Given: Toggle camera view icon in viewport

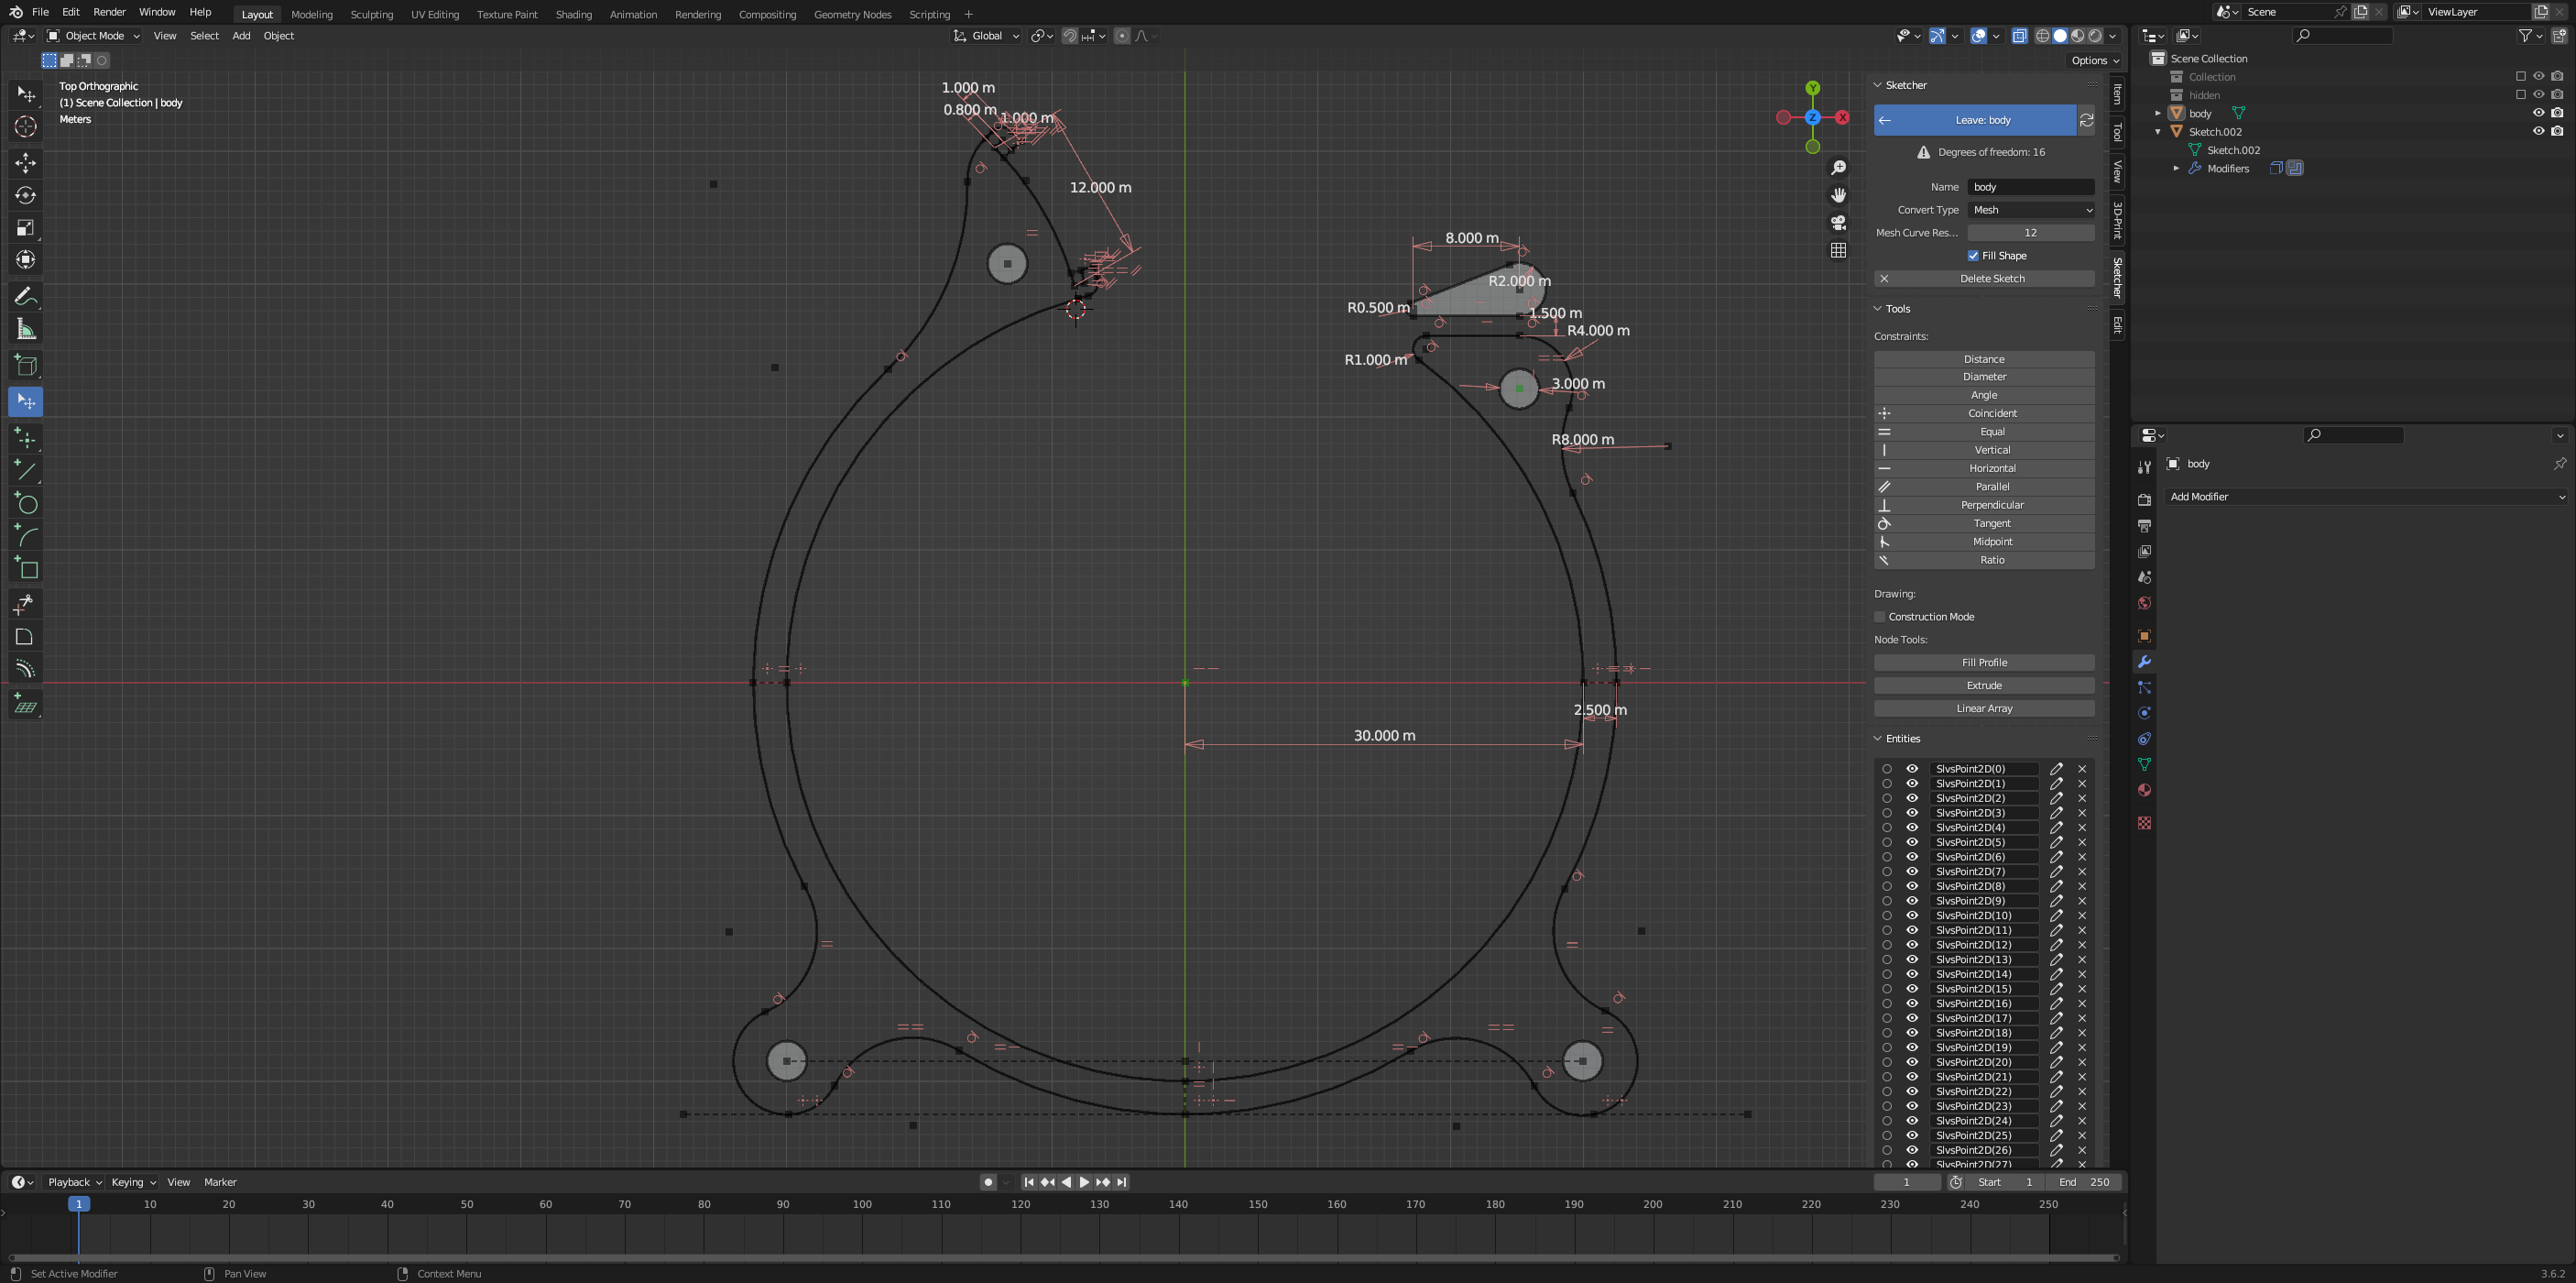Looking at the screenshot, I should point(1838,223).
